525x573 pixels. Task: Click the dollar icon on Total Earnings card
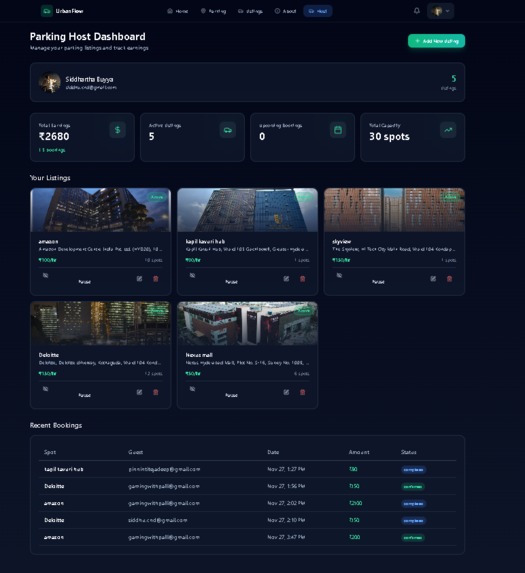pyautogui.click(x=118, y=130)
